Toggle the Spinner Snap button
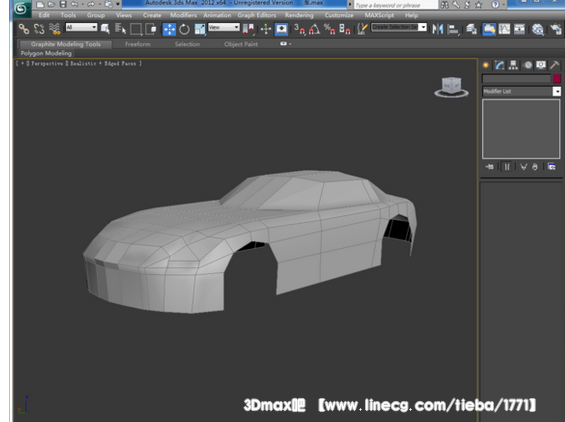The image size is (565, 422). click(x=344, y=29)
